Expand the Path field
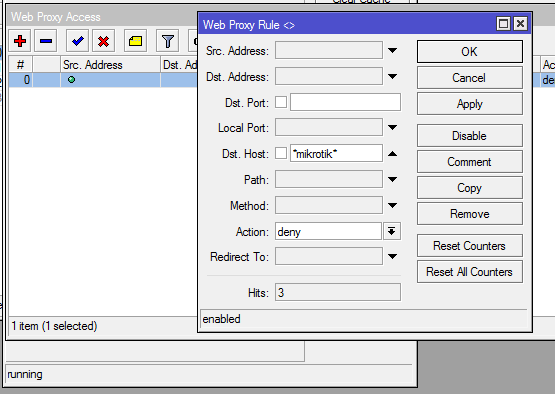This screenshot has width=555, height=394. [x=392, y=179]
